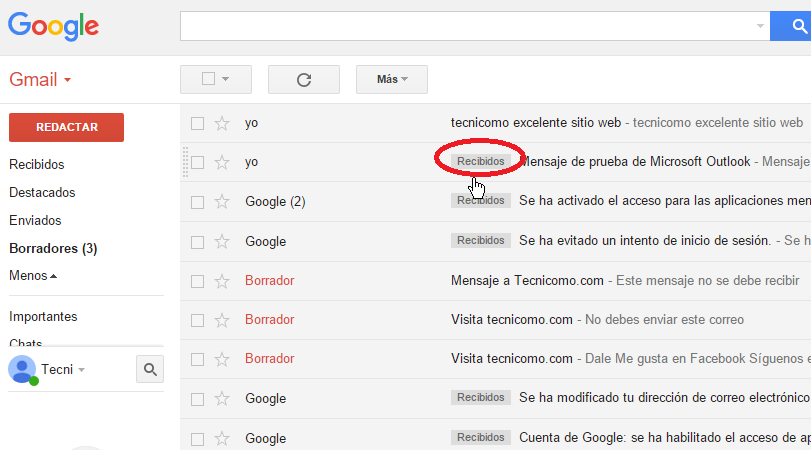Star the 'Se ha modificado tu dirección' email
Viewport: 811px width, 450px height.
222,399
